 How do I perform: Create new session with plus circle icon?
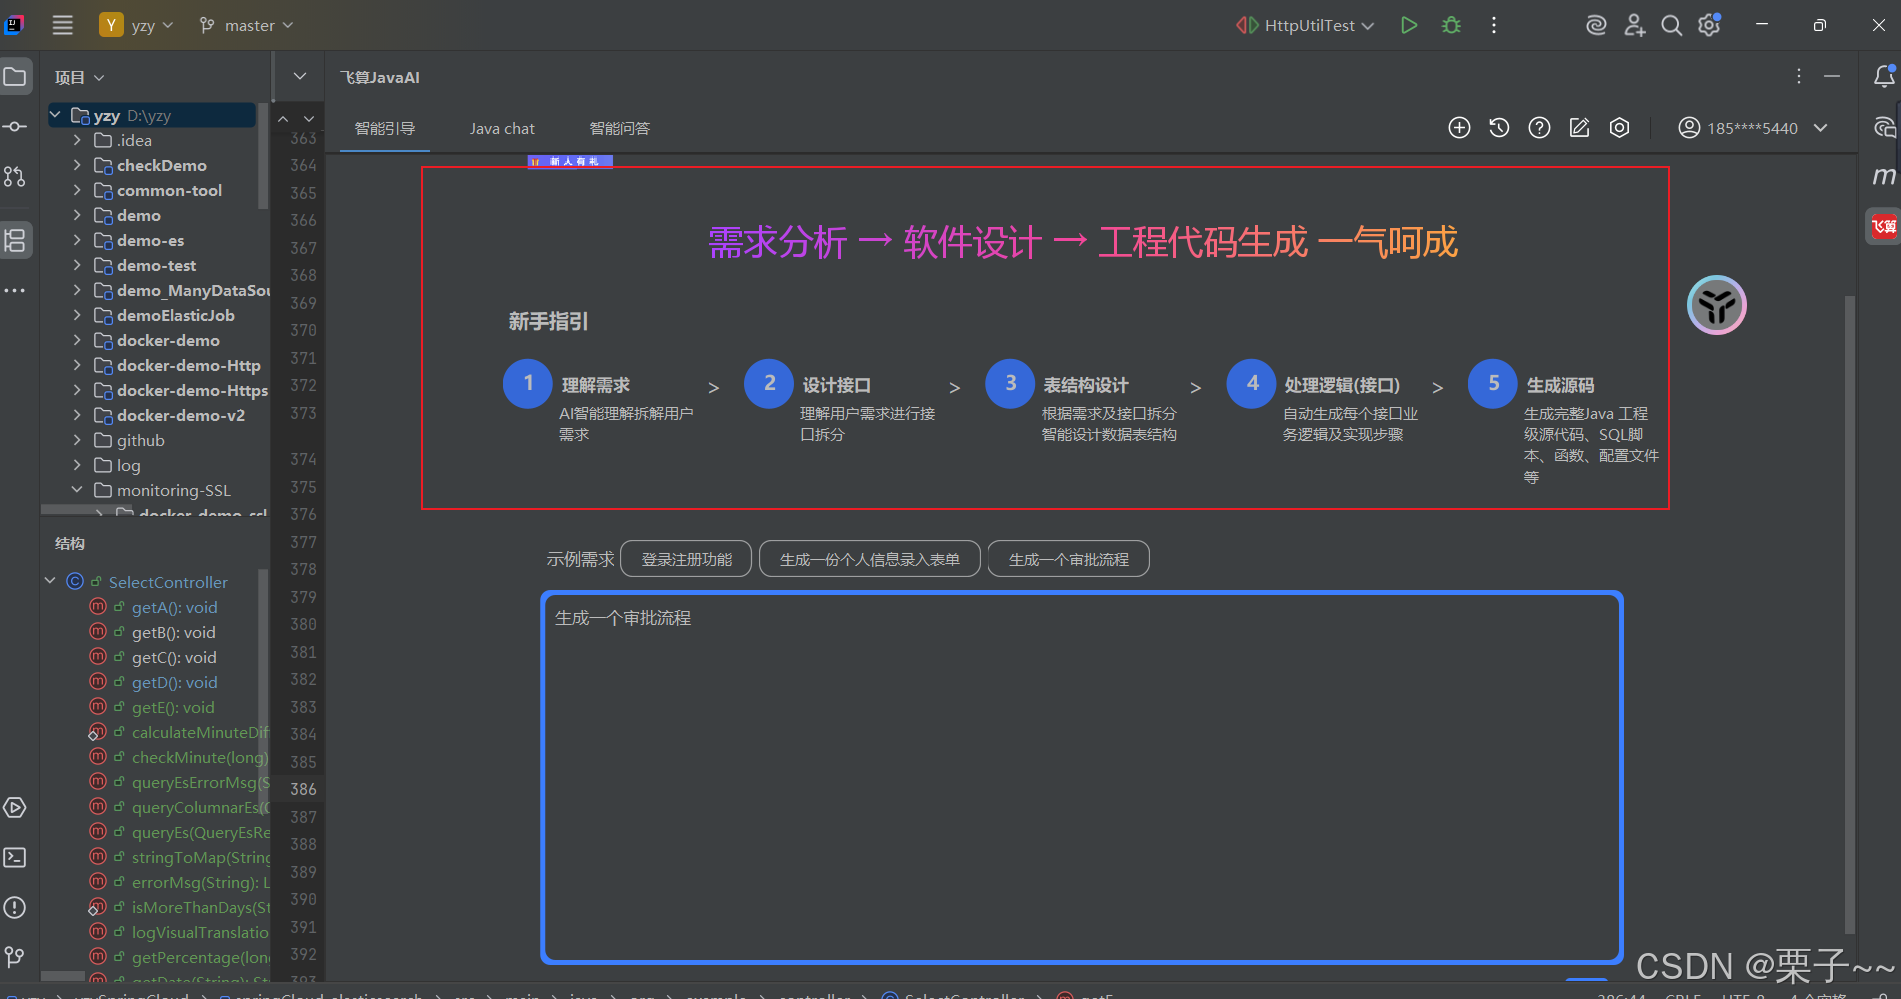tap(1459, 128)
